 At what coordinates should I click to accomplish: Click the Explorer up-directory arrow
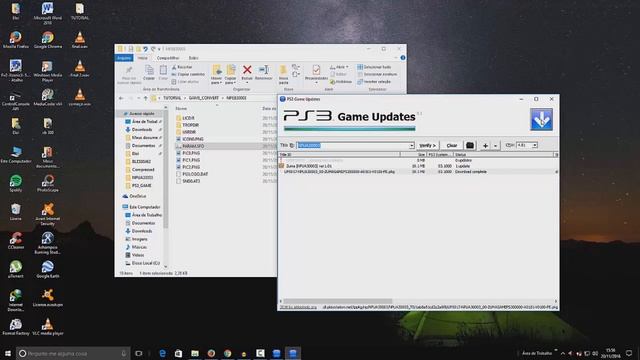pos(145,98)
